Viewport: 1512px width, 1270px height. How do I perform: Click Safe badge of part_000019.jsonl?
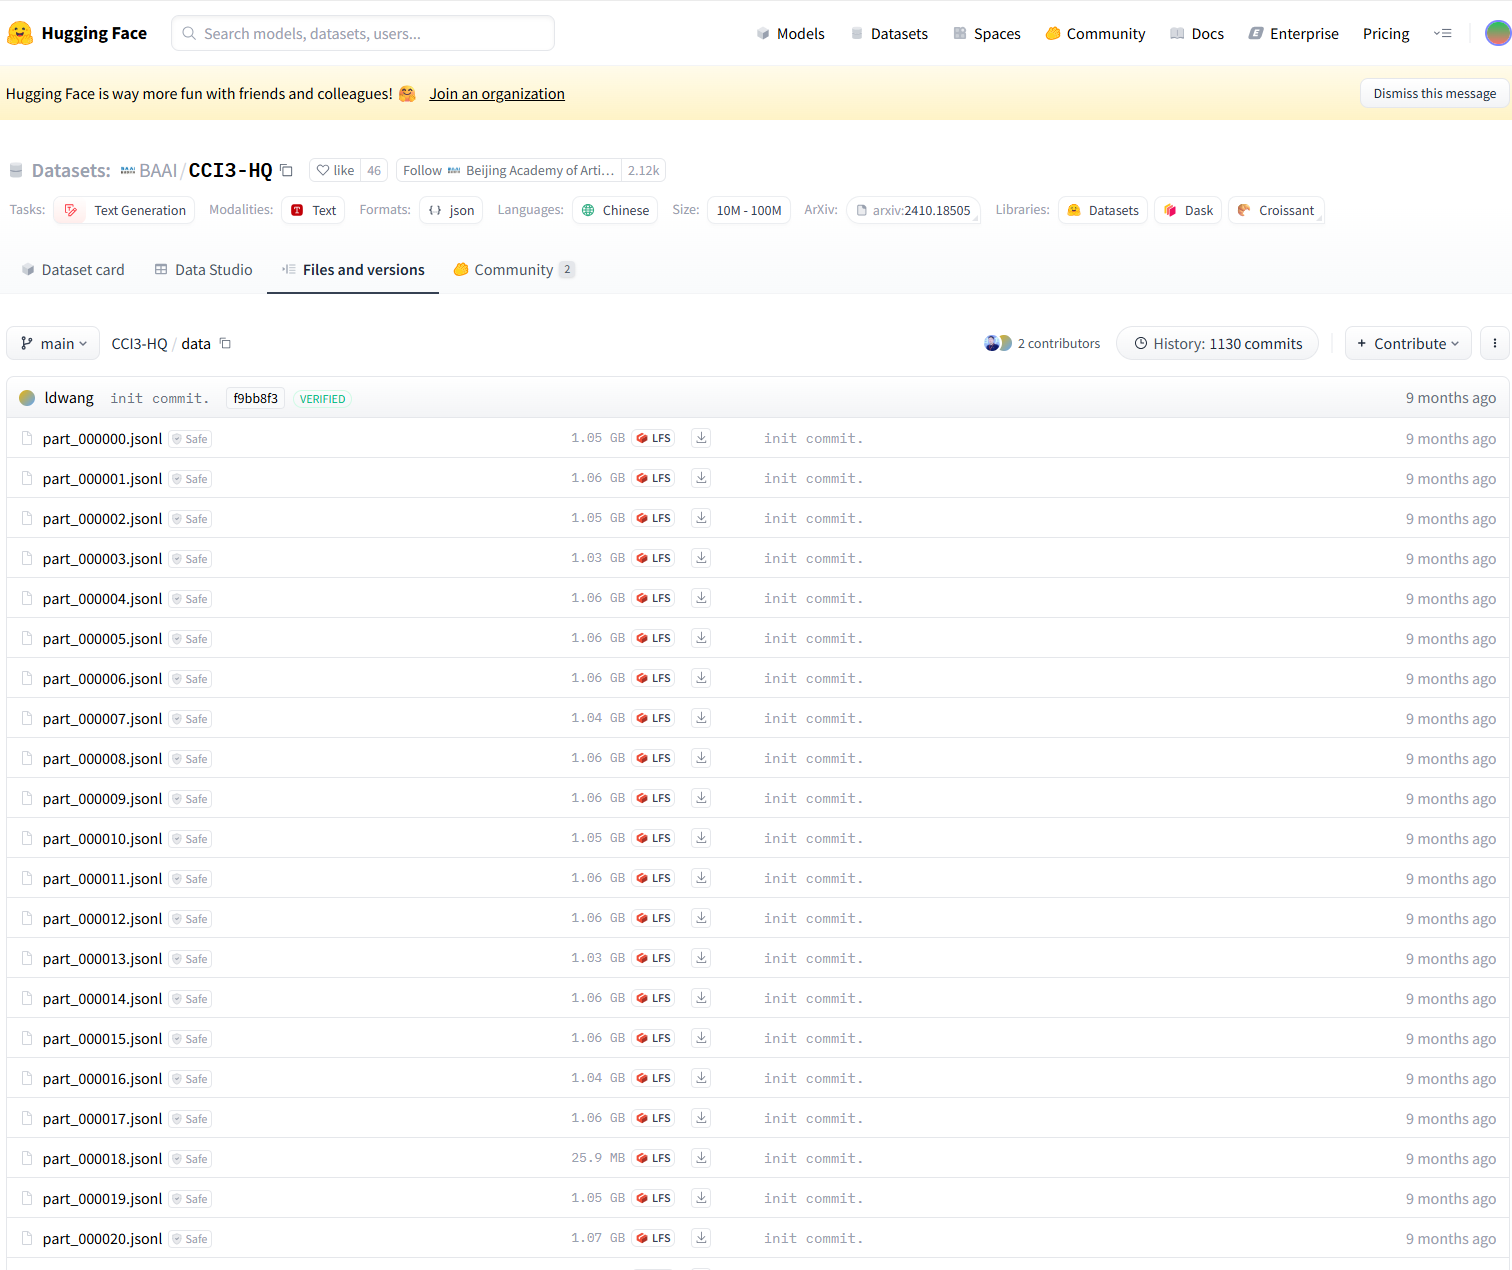(x=190, y=1199)
